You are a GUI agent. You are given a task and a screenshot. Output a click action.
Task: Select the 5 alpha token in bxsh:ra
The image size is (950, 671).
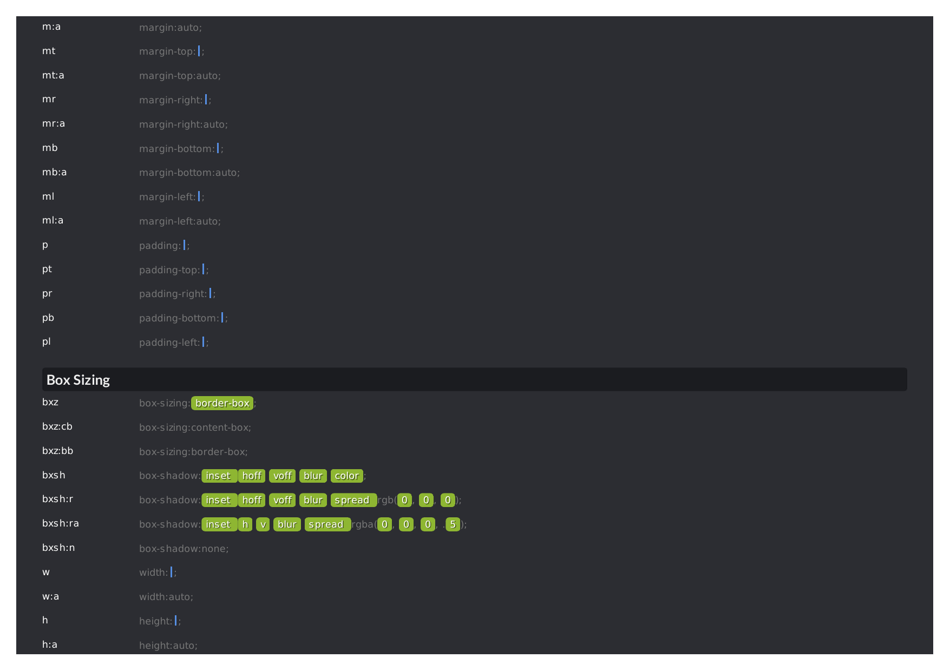click(x=453, y=524)
